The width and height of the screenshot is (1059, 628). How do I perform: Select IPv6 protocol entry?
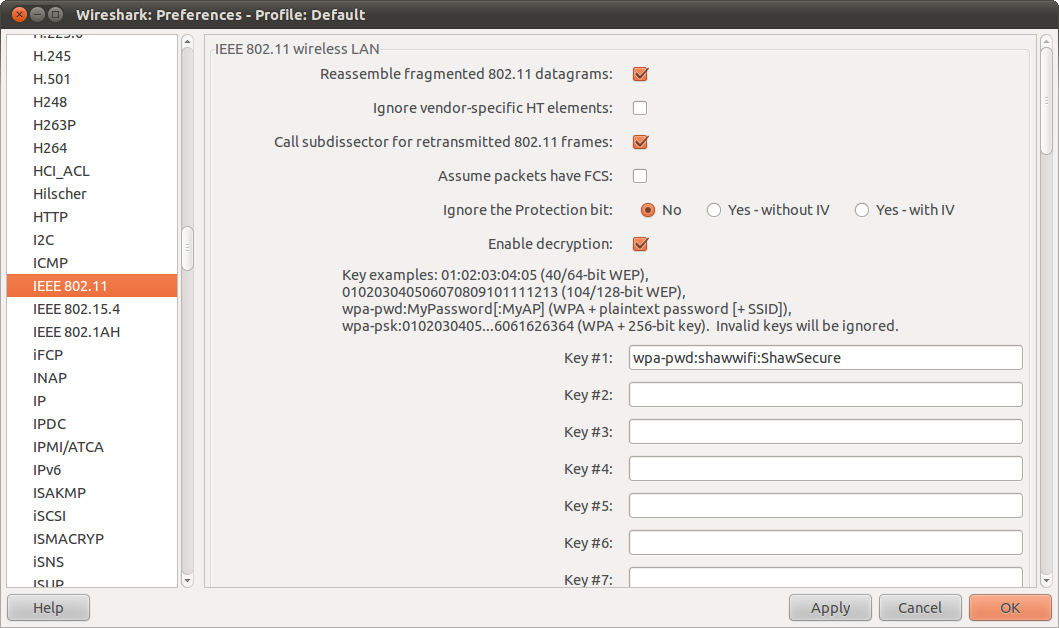pos(47,470)
